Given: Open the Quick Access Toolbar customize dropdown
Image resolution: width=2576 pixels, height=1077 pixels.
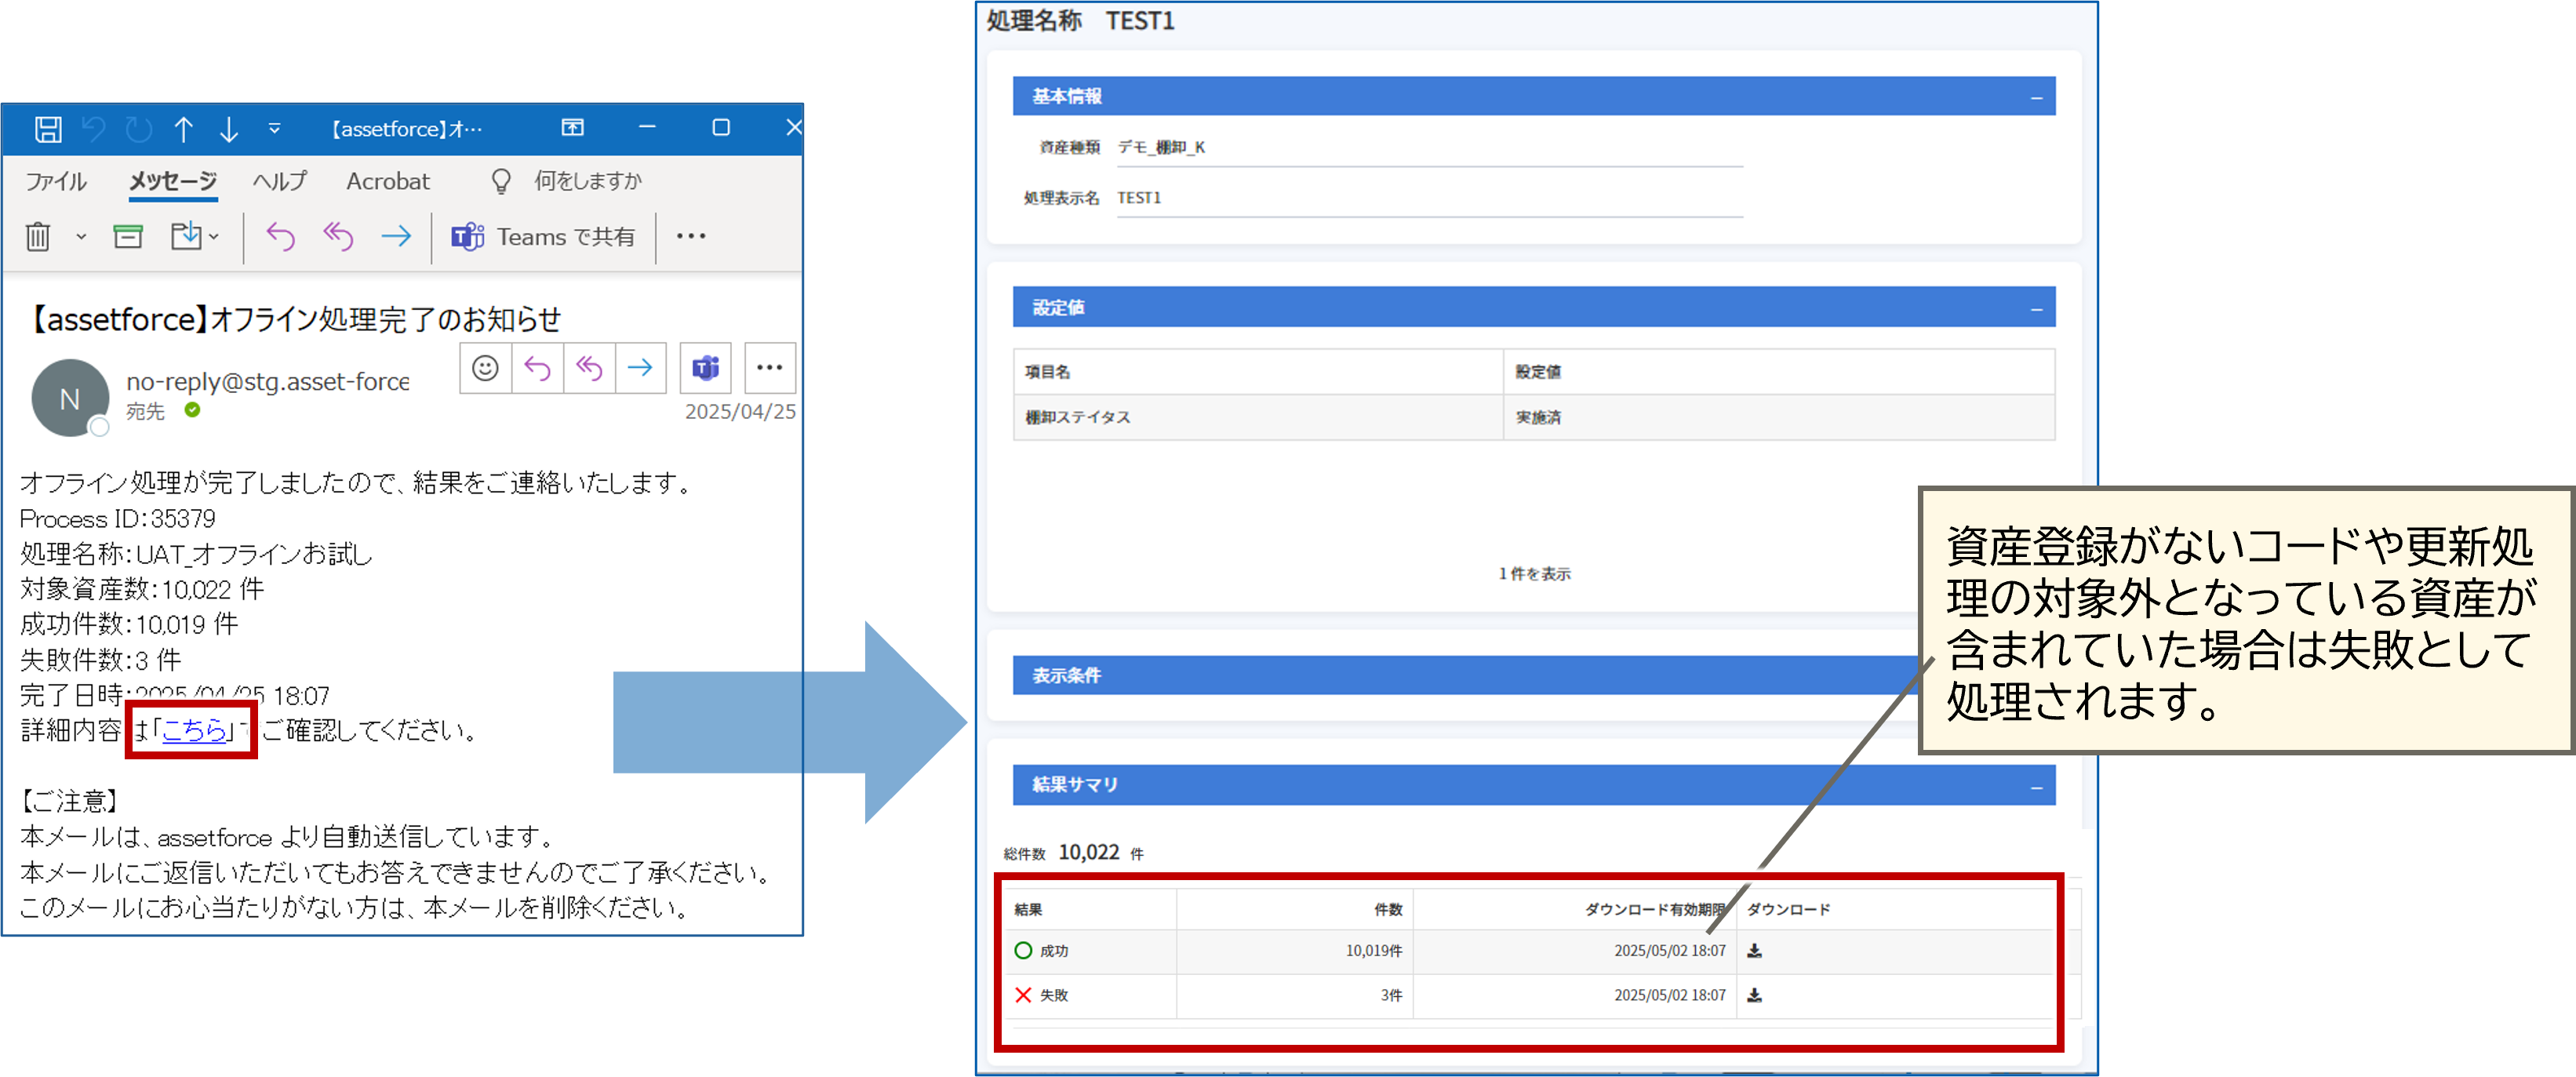Looking at the screenshot, I should (274, 129).
